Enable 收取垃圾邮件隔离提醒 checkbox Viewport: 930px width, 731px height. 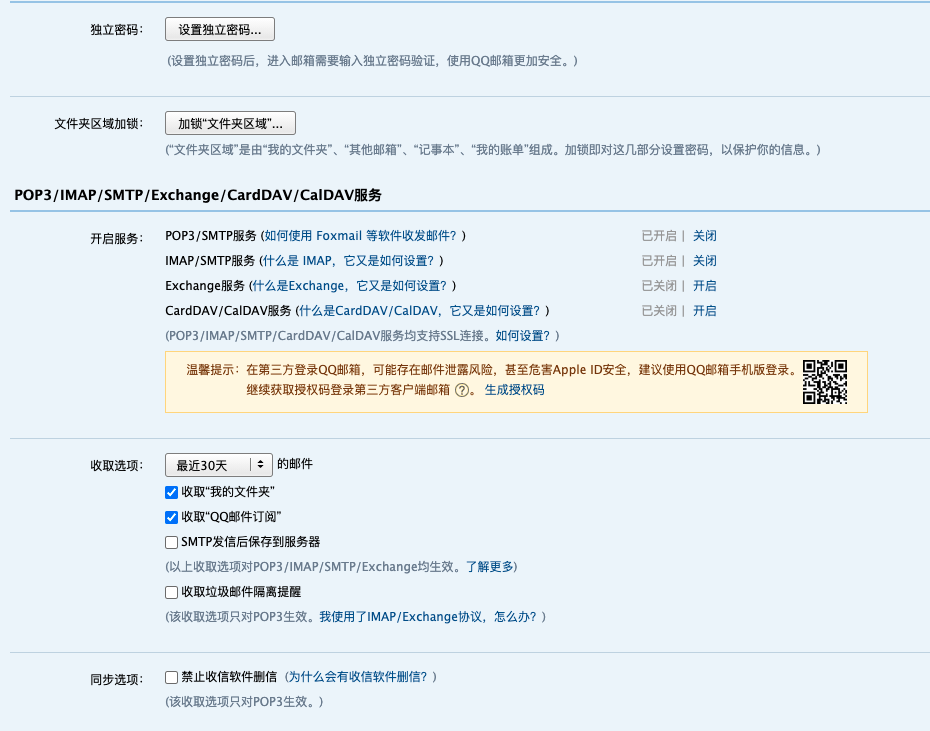[x=171, y=592]
